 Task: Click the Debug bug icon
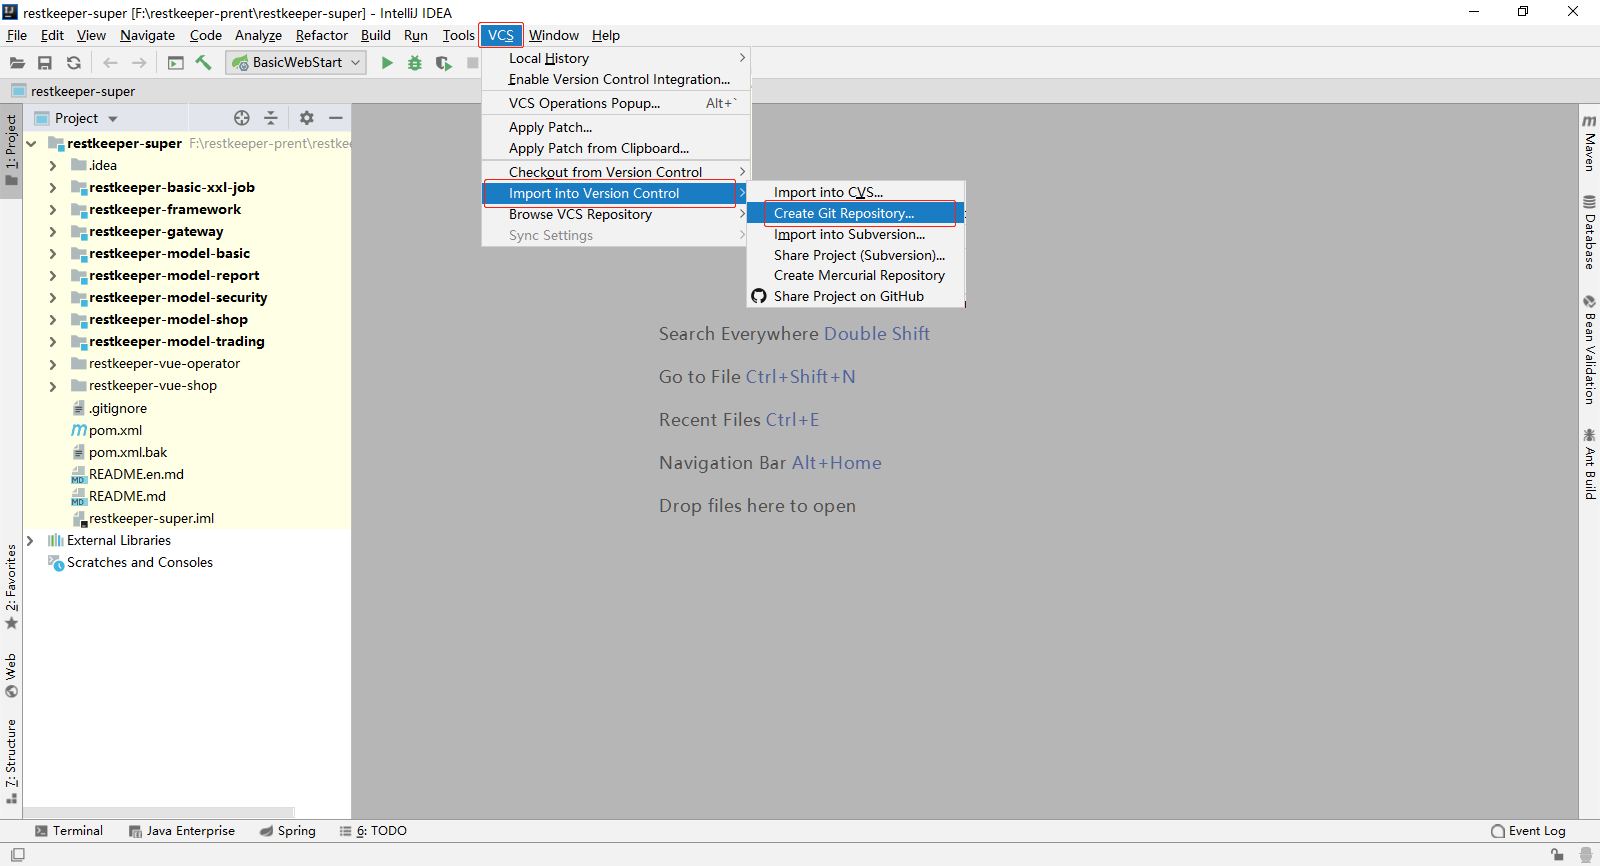[x=415, y=63]
